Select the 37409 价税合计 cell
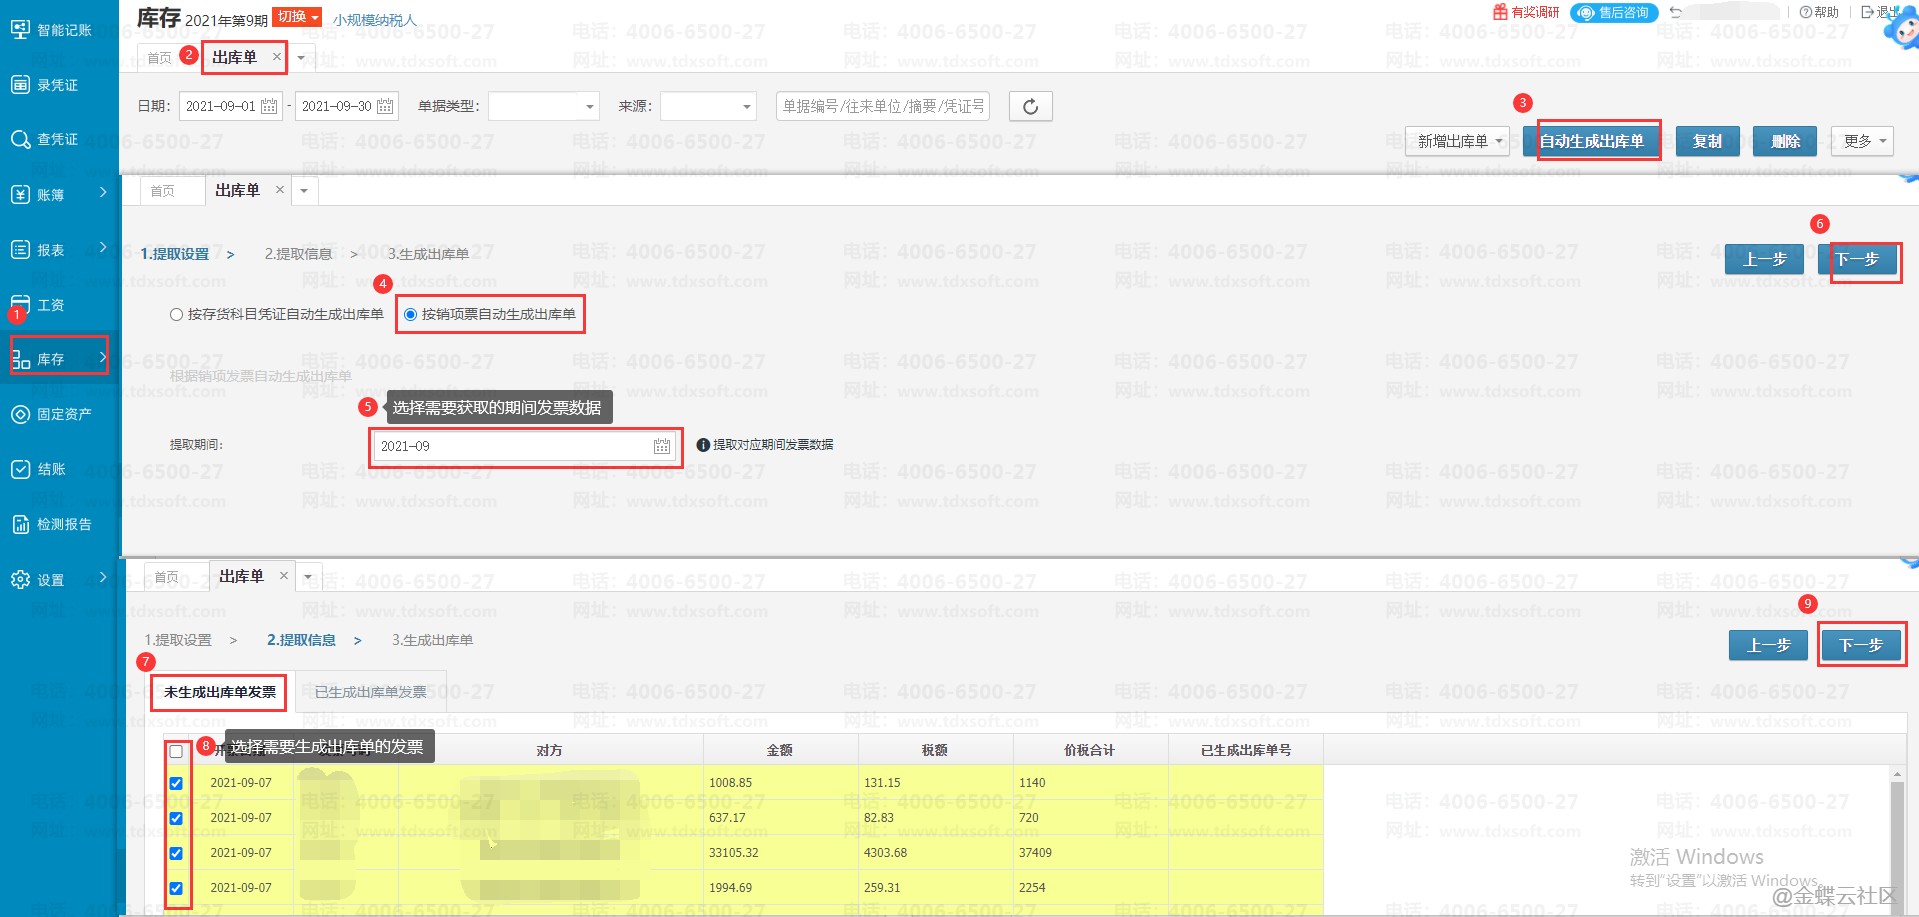1919x917 pixels. (1090, 853)
